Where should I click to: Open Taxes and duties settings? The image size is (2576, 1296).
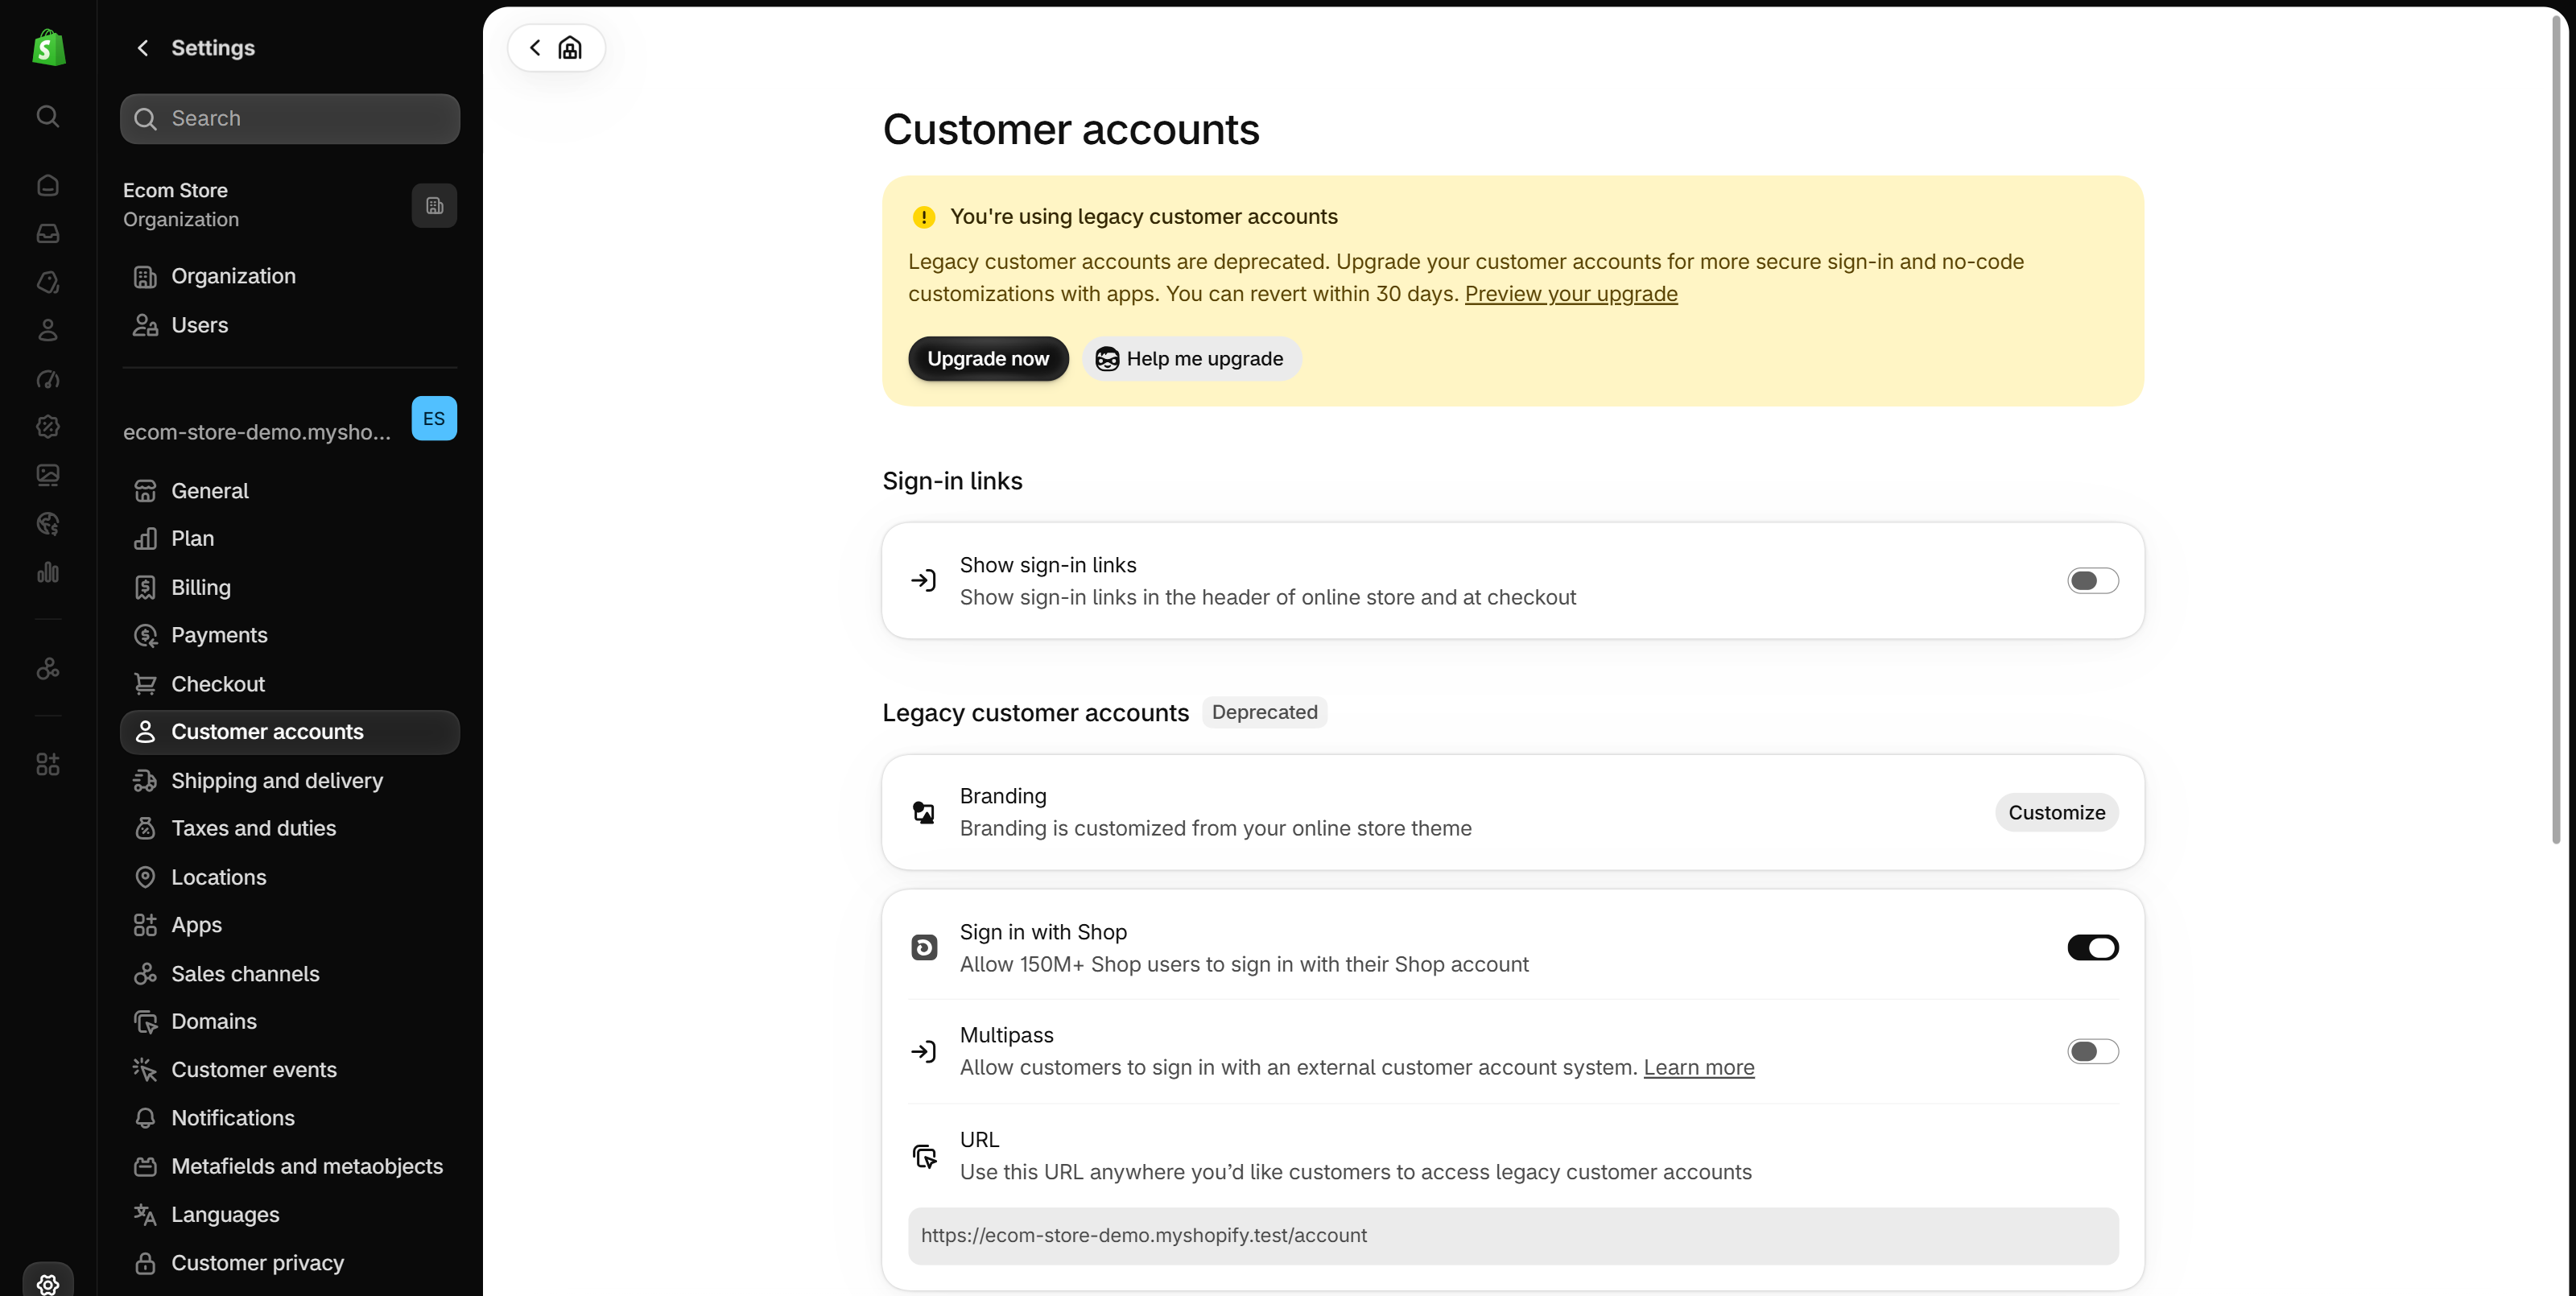click(x=289, y=828)
